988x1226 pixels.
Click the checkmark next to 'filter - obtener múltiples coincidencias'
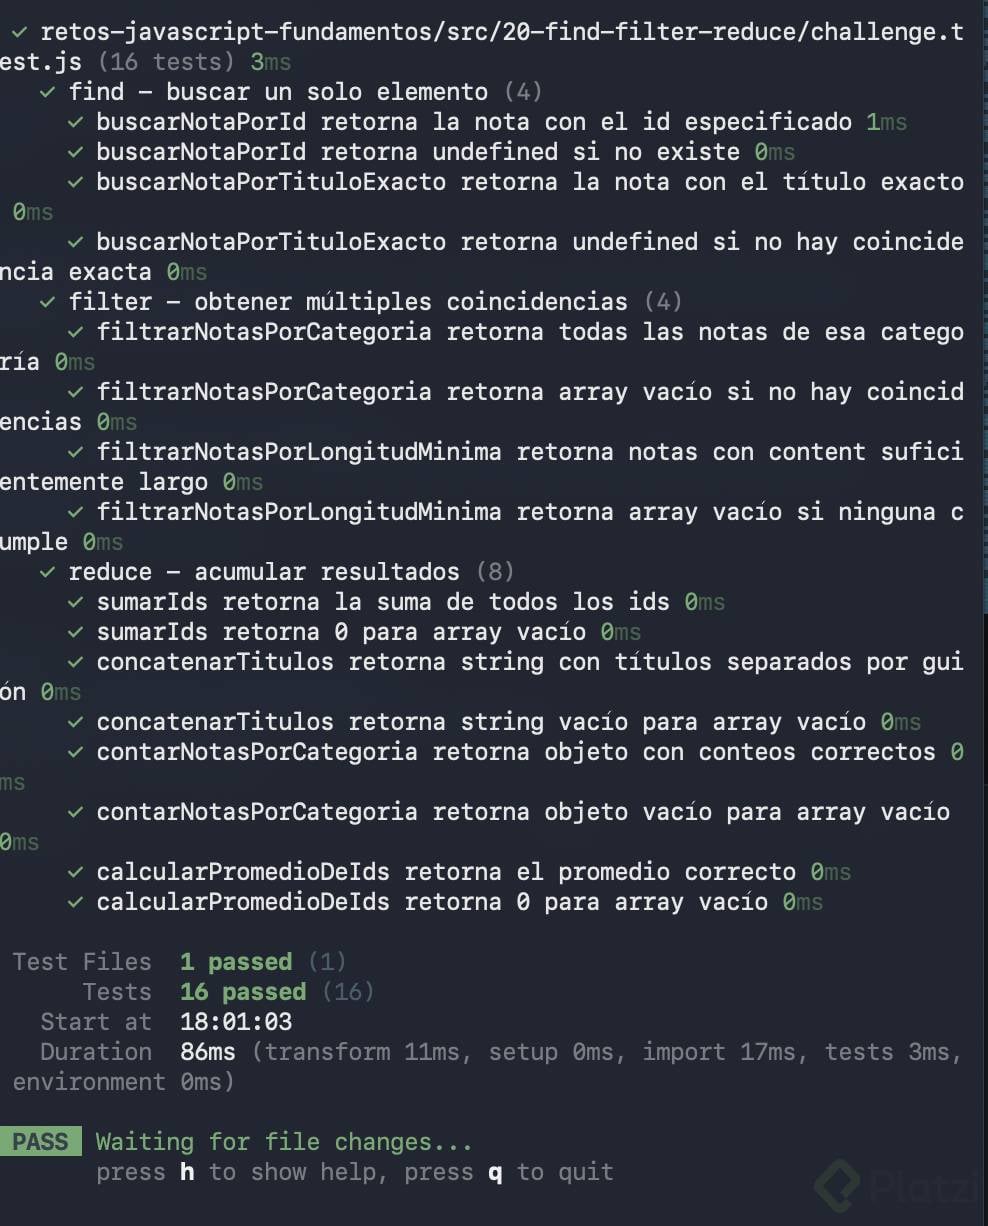click(47, 302)
